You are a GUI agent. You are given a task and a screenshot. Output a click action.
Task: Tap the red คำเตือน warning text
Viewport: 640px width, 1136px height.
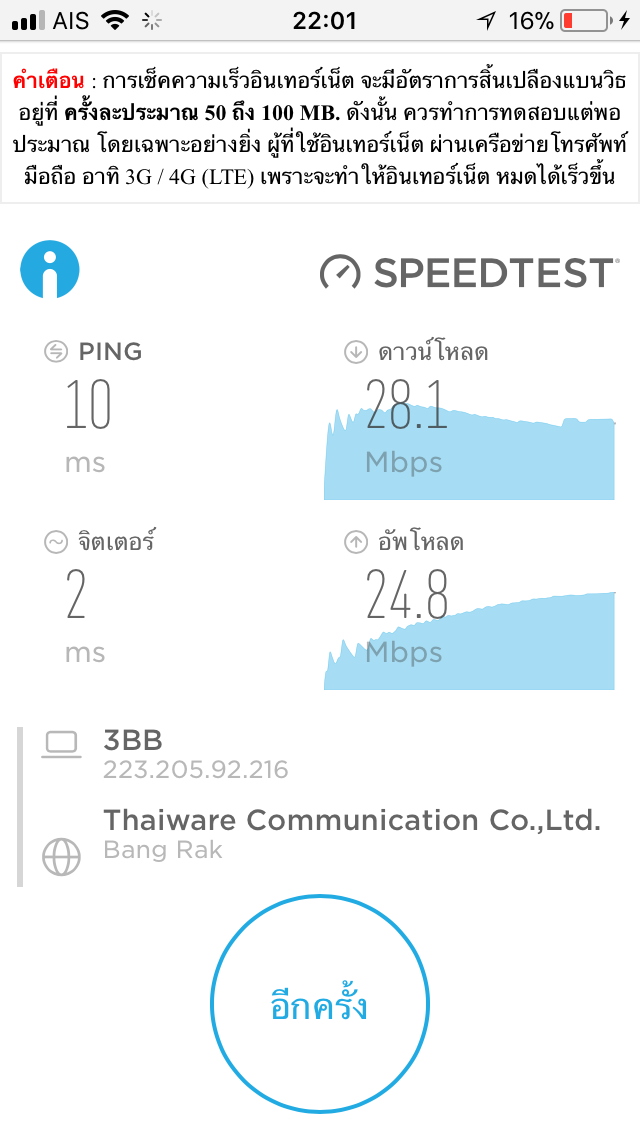click(49, 80)
